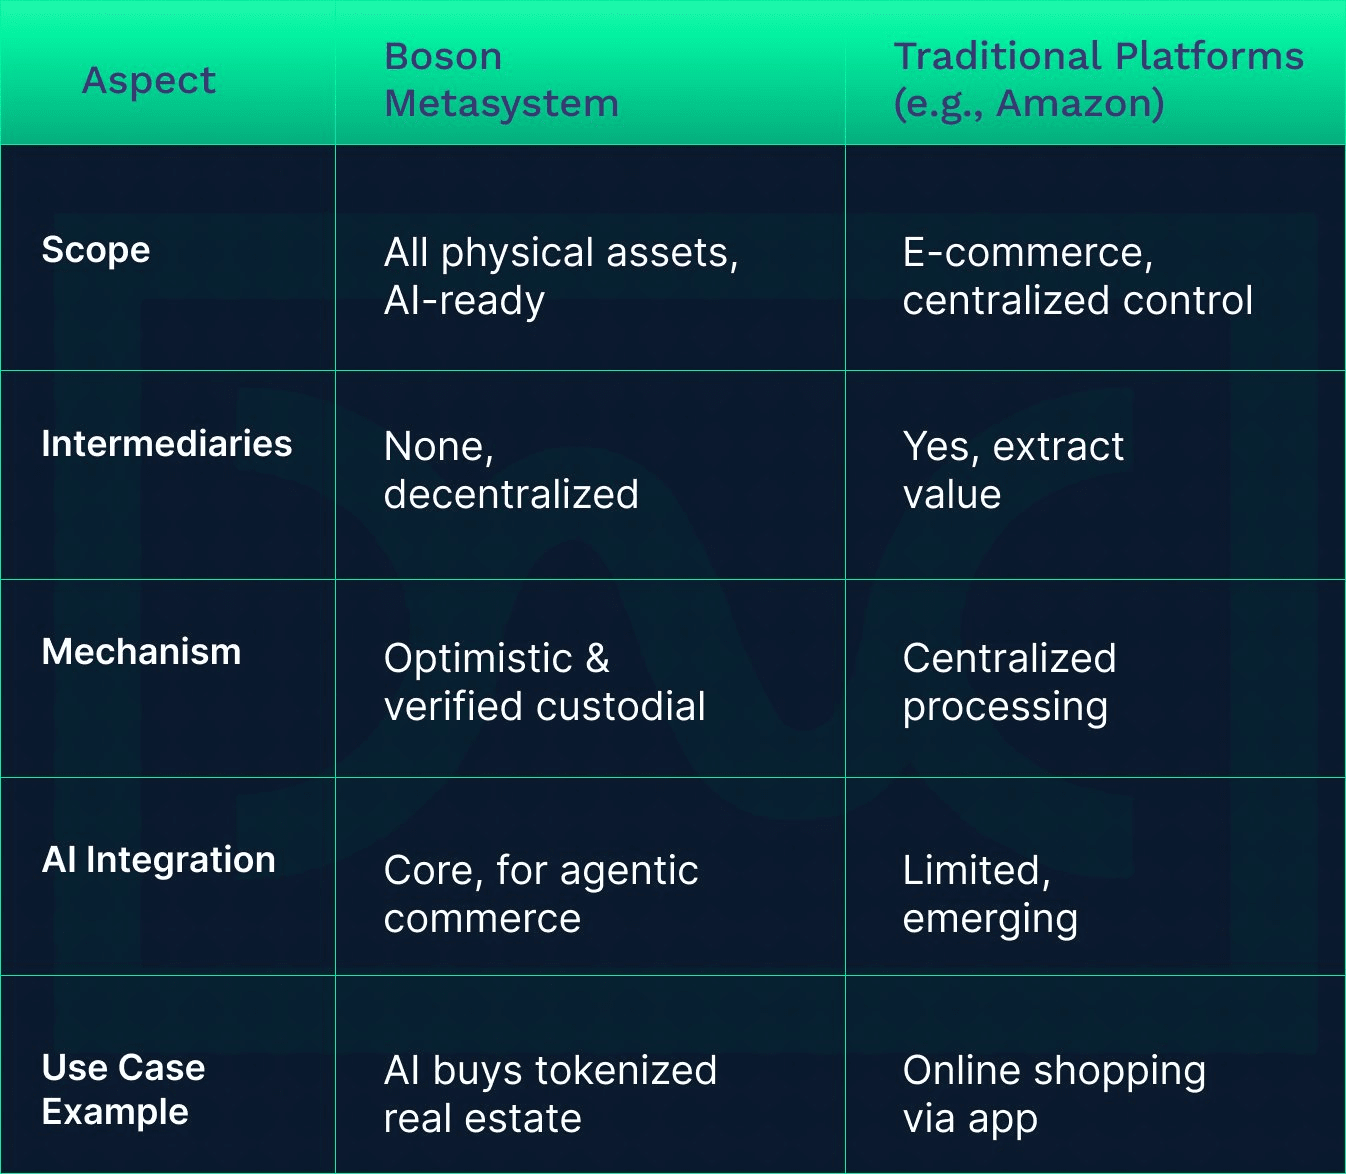This screenshot has height=1174, width=1346.
Task: Click the 'All physical assets, AI-ready' cell
Action: (x=561, y=276)
